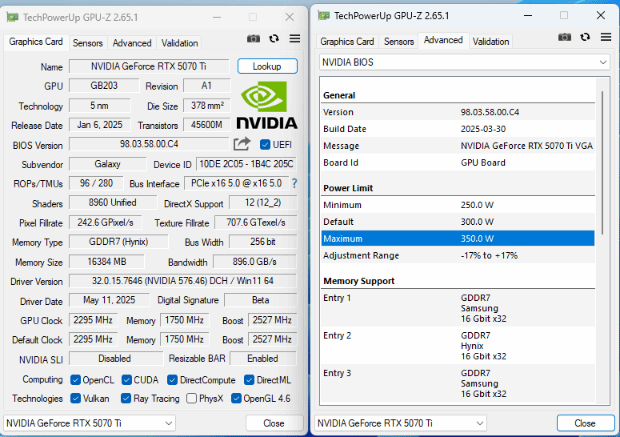
Task: Toggle the CUDA checkbox
Action: [x=127, y=380]
